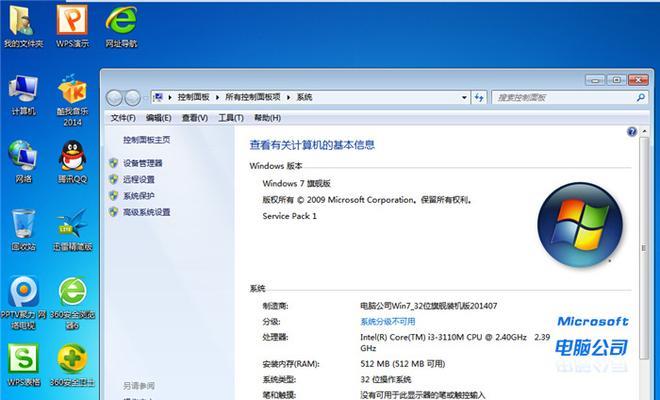Expand the arrow after 控制面板 in the breadcrumb

[217, 97]
